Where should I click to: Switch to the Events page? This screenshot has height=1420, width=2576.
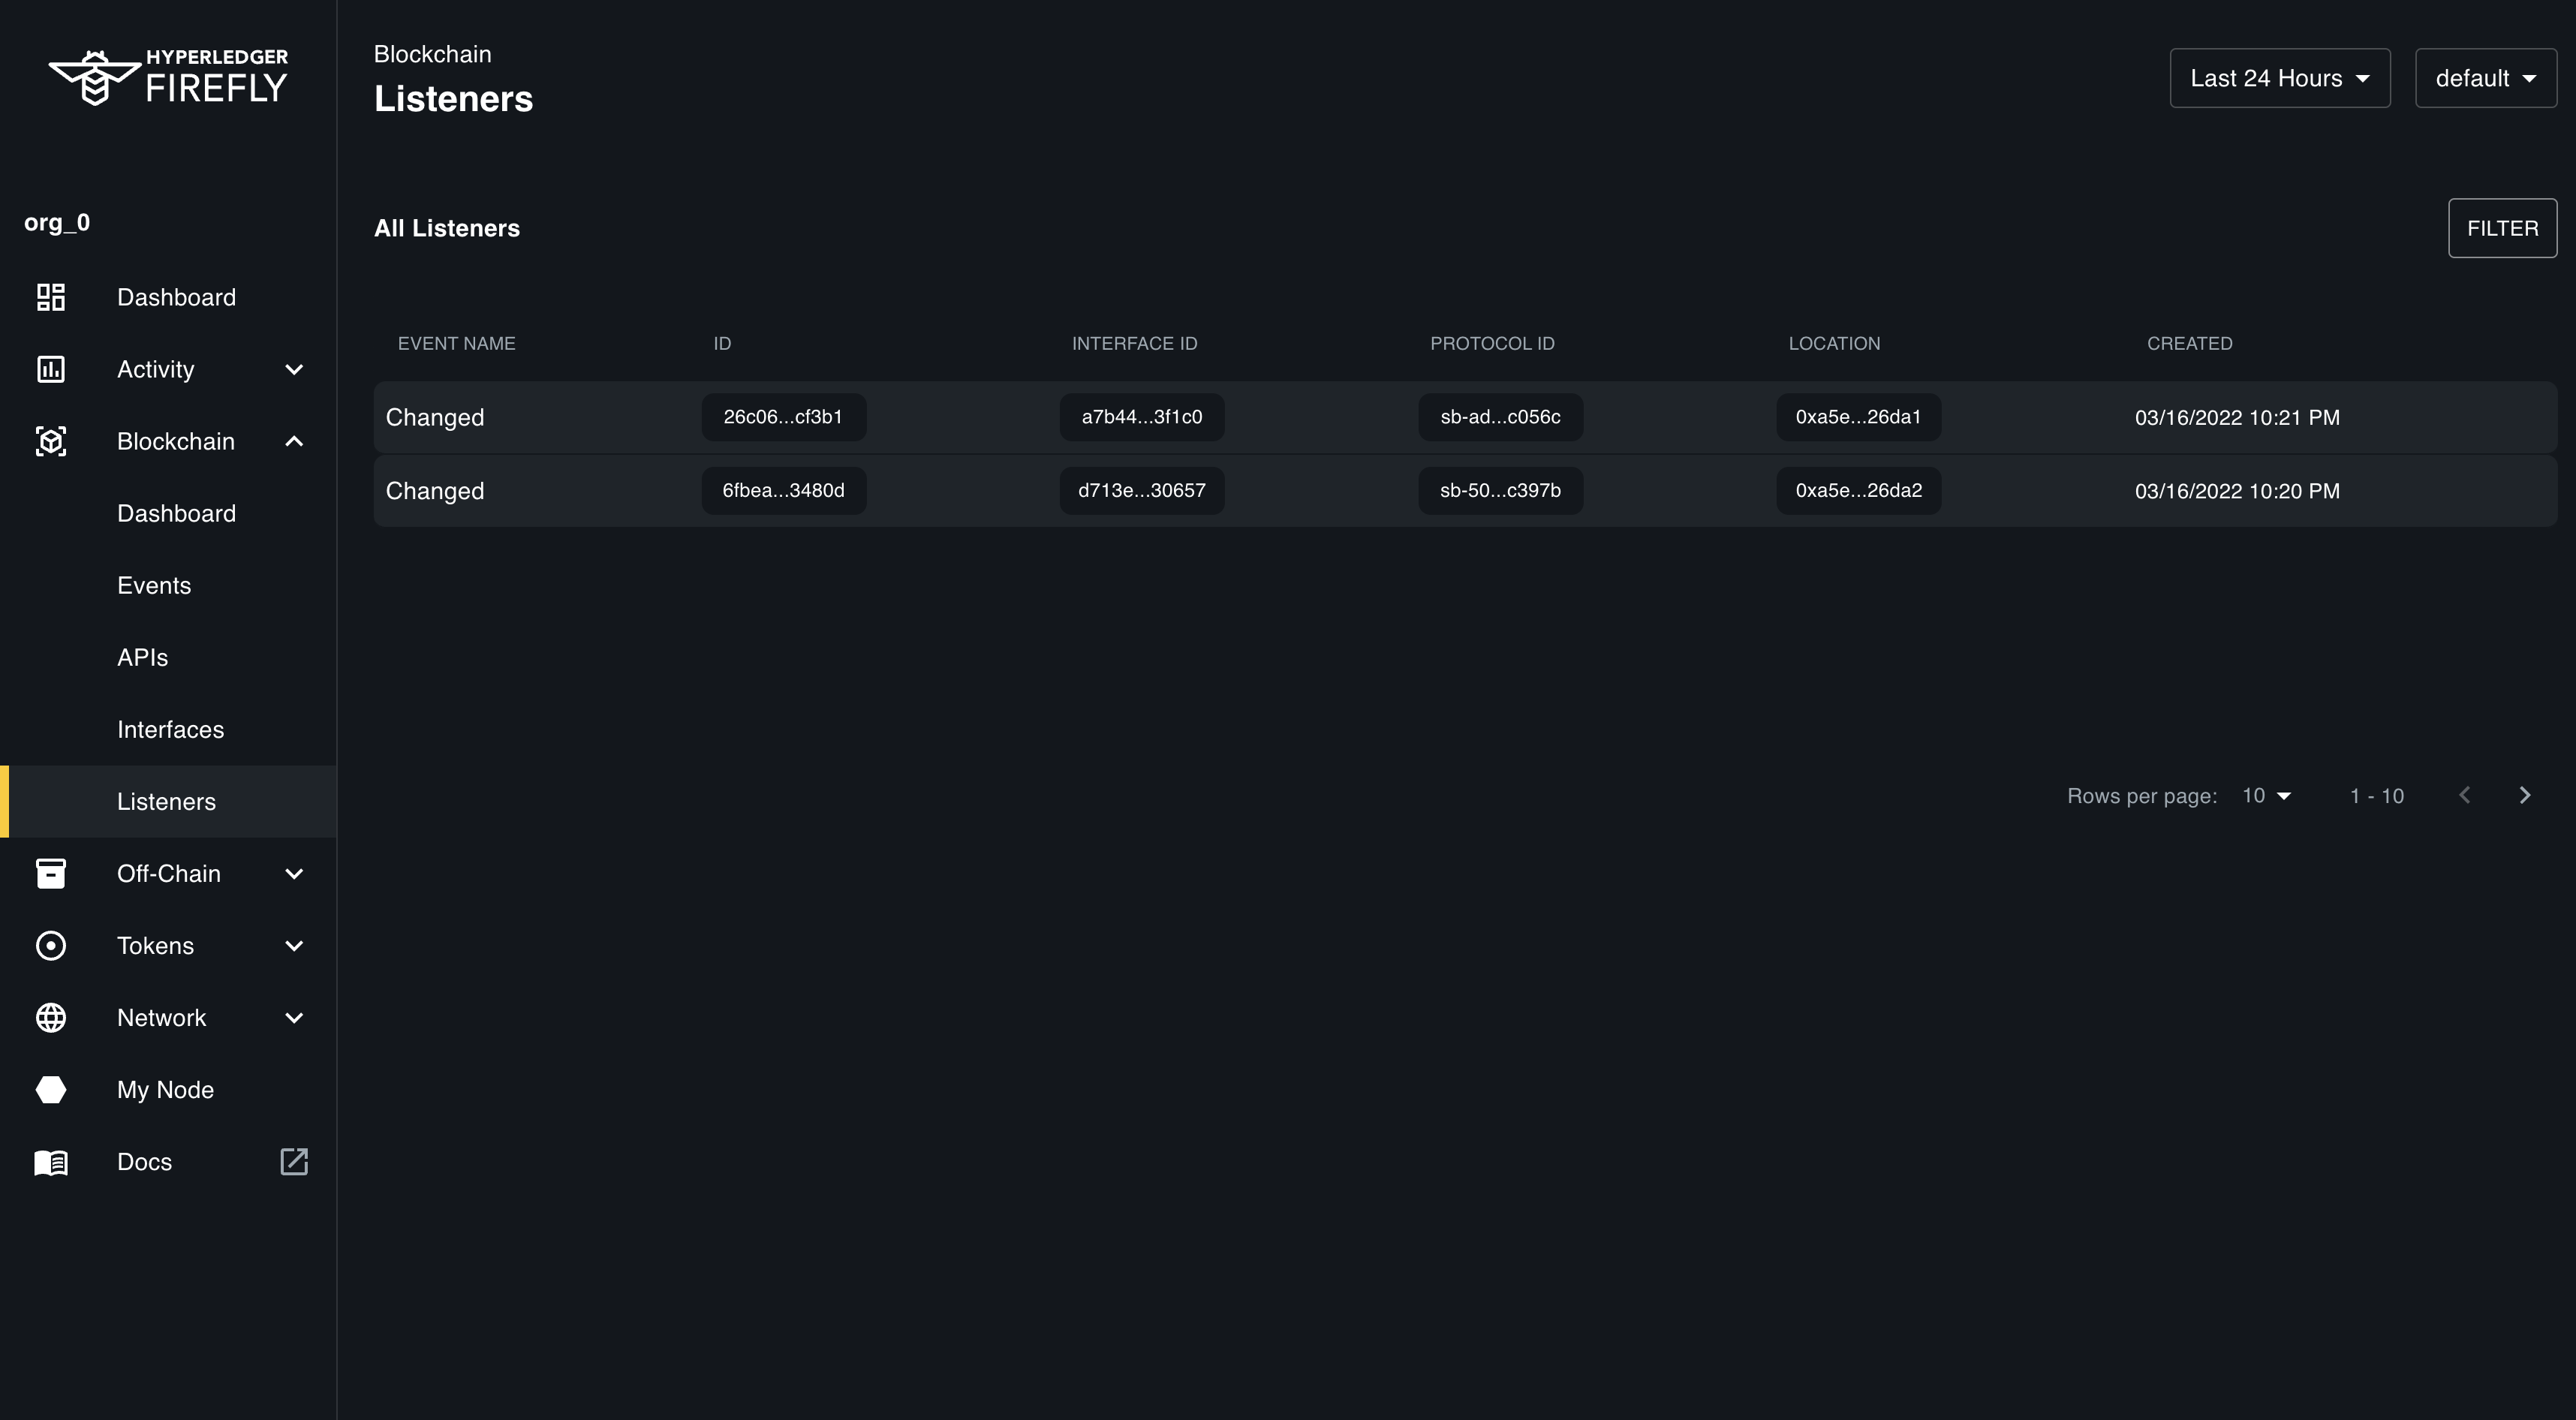pos(154,585)
